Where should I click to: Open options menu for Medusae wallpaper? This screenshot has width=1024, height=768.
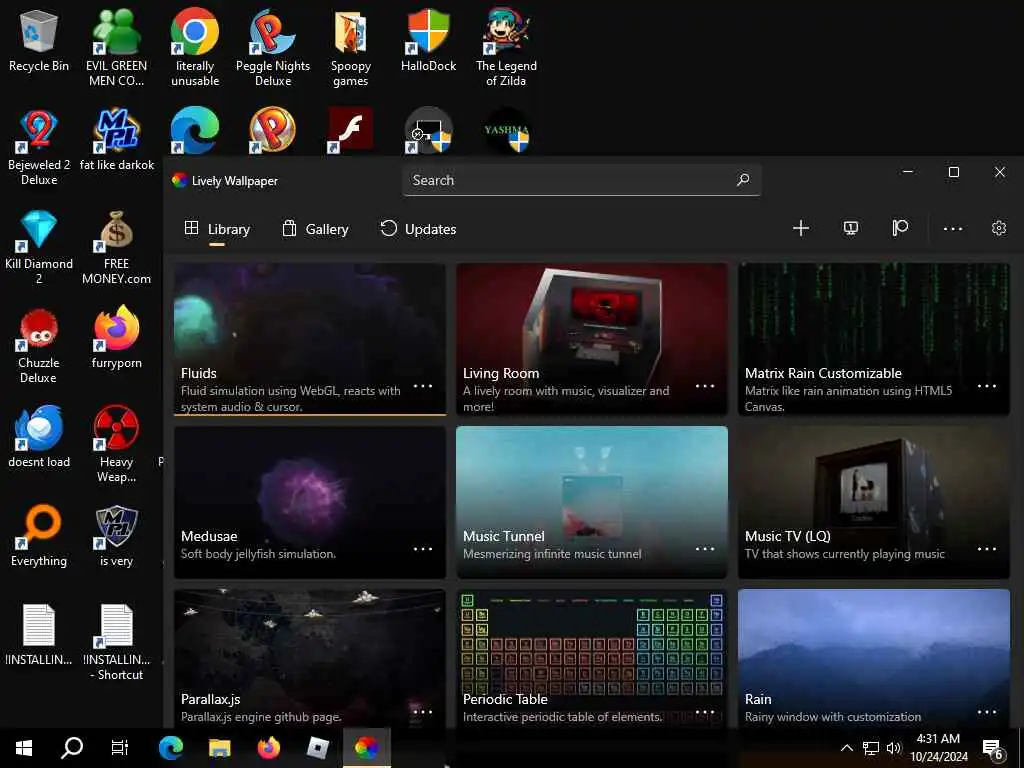coord(423,549)
